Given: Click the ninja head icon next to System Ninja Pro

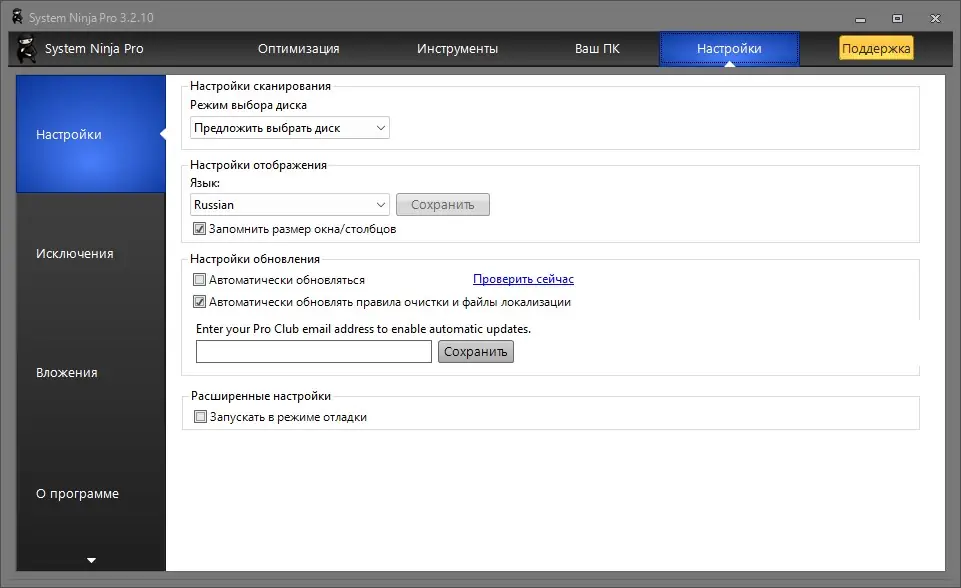Looking at the screenshot, I should pos(24,48).
